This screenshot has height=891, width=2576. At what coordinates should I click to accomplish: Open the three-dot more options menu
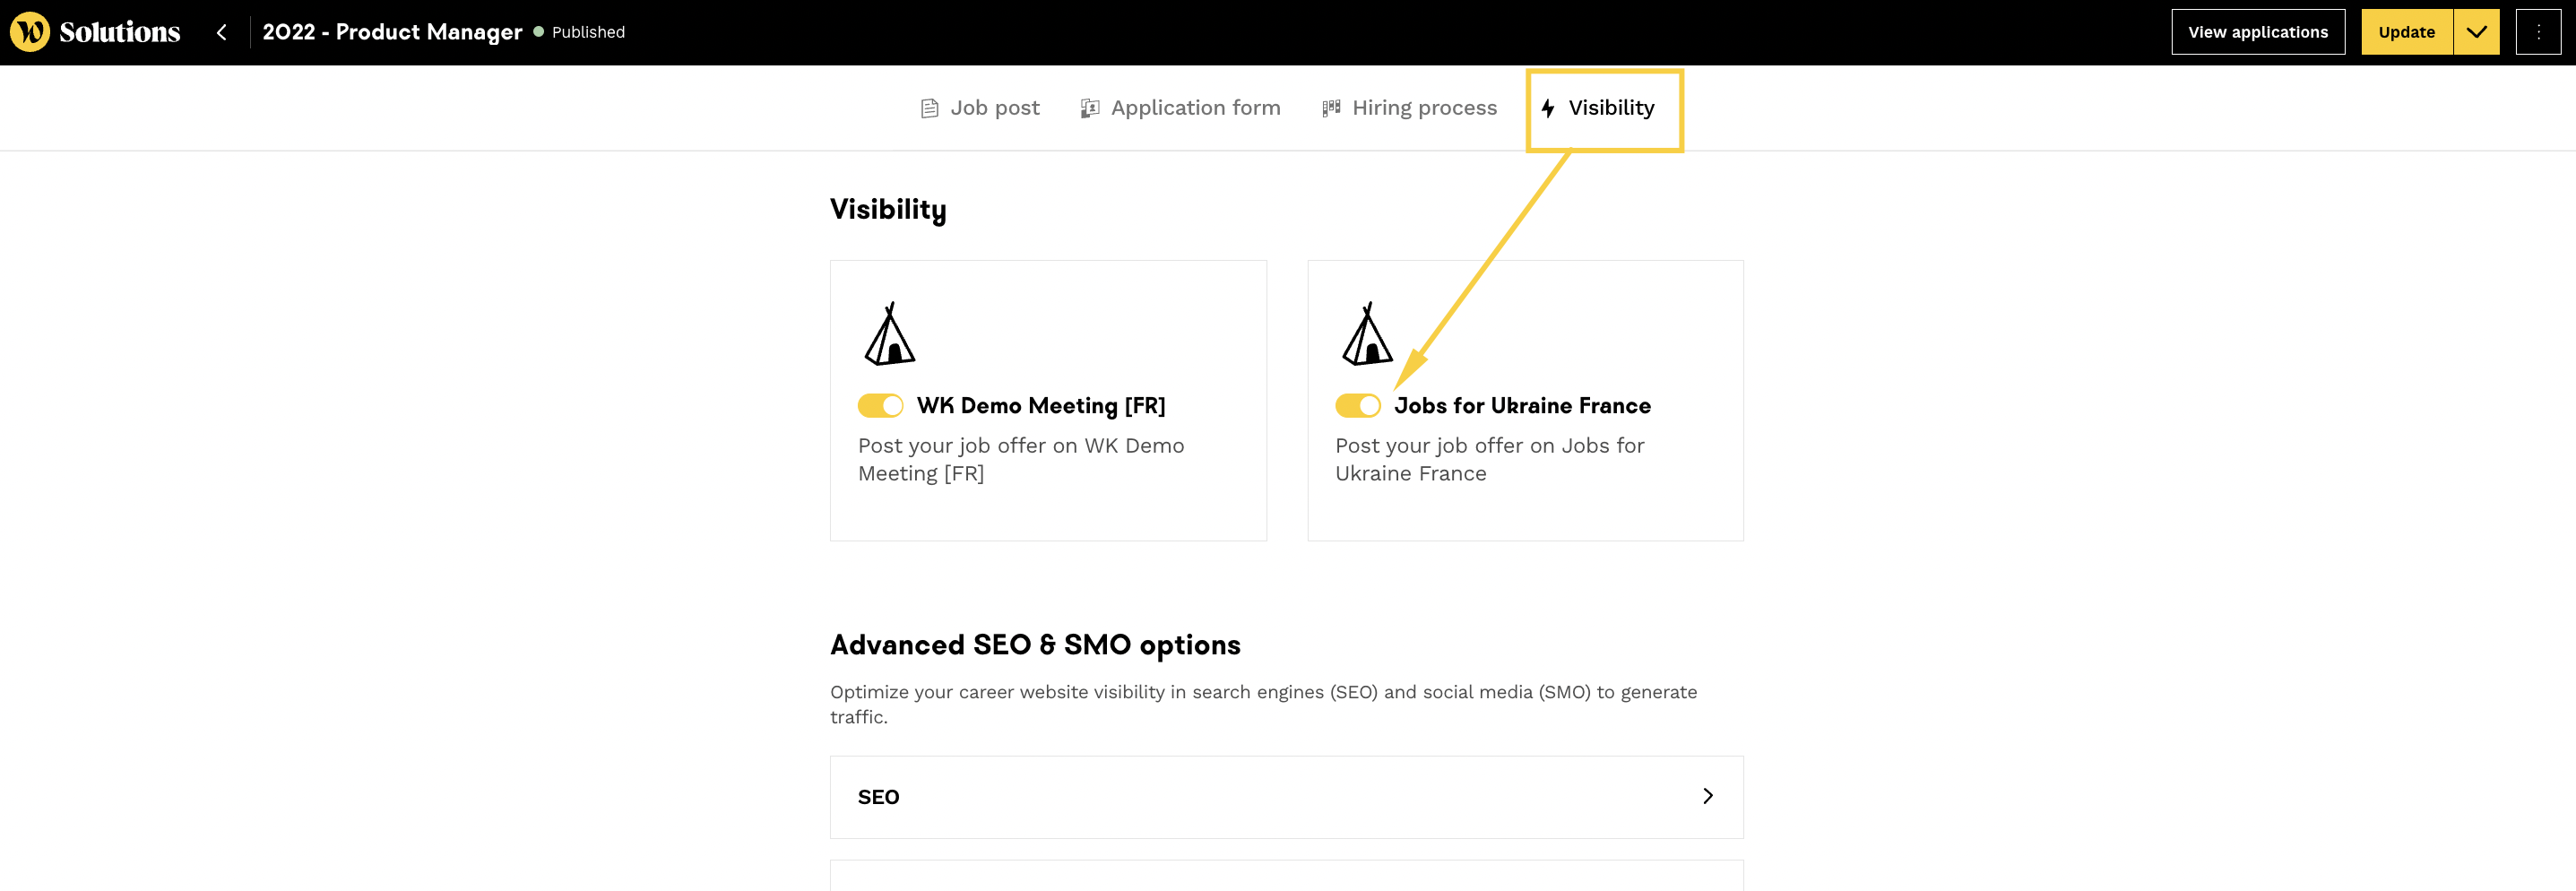(x=2538, y=32)
